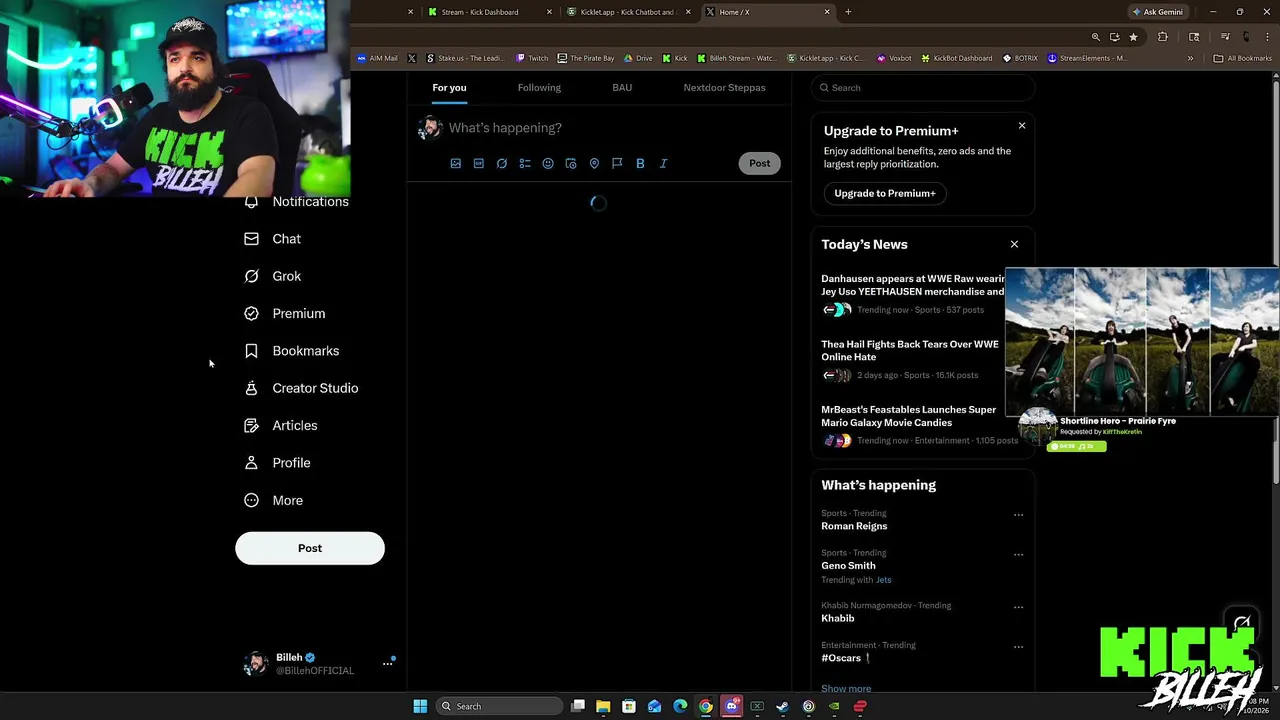Open Grok from the sidebar
Viewport: 1280px width, 720px height.
pos(273,276)
